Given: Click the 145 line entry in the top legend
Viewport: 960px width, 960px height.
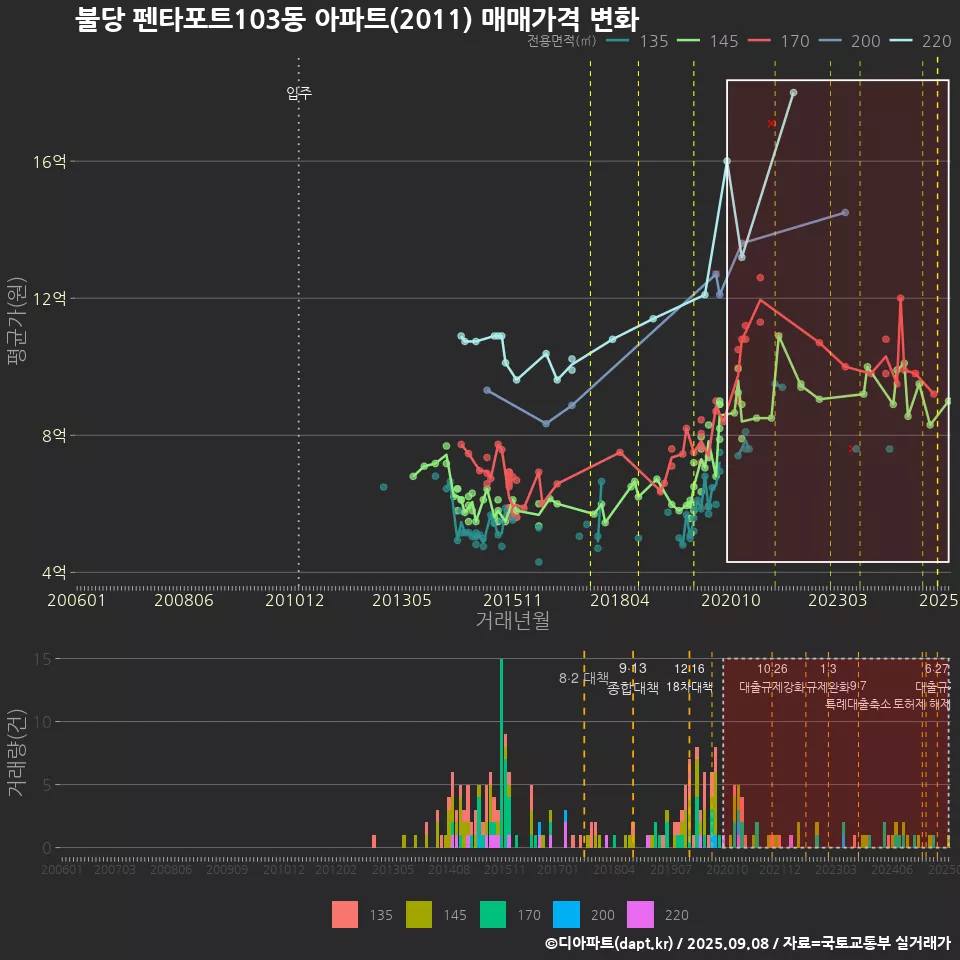Looking at the screenshot, I should [707, 41].
